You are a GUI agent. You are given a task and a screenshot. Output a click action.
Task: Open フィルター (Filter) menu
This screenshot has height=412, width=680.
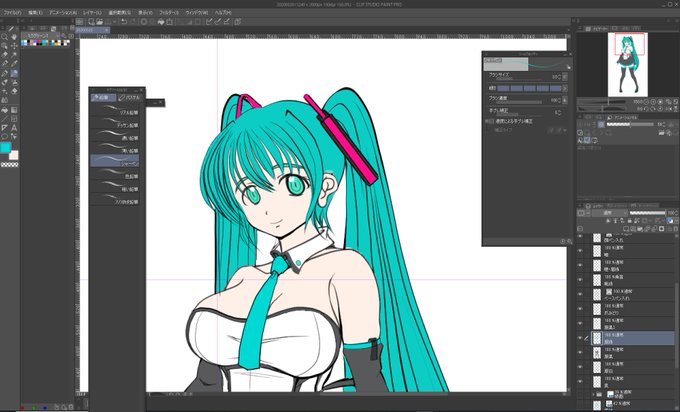pos(169,13)
